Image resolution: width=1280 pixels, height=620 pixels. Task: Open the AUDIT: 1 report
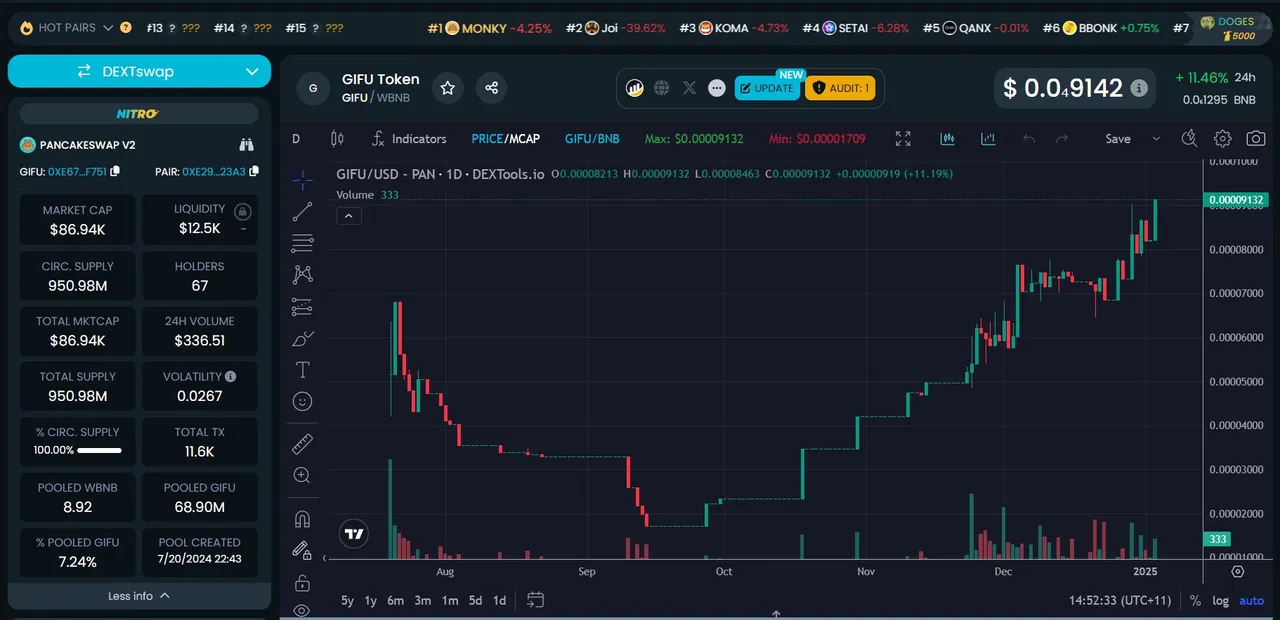[x=840, y=88]
